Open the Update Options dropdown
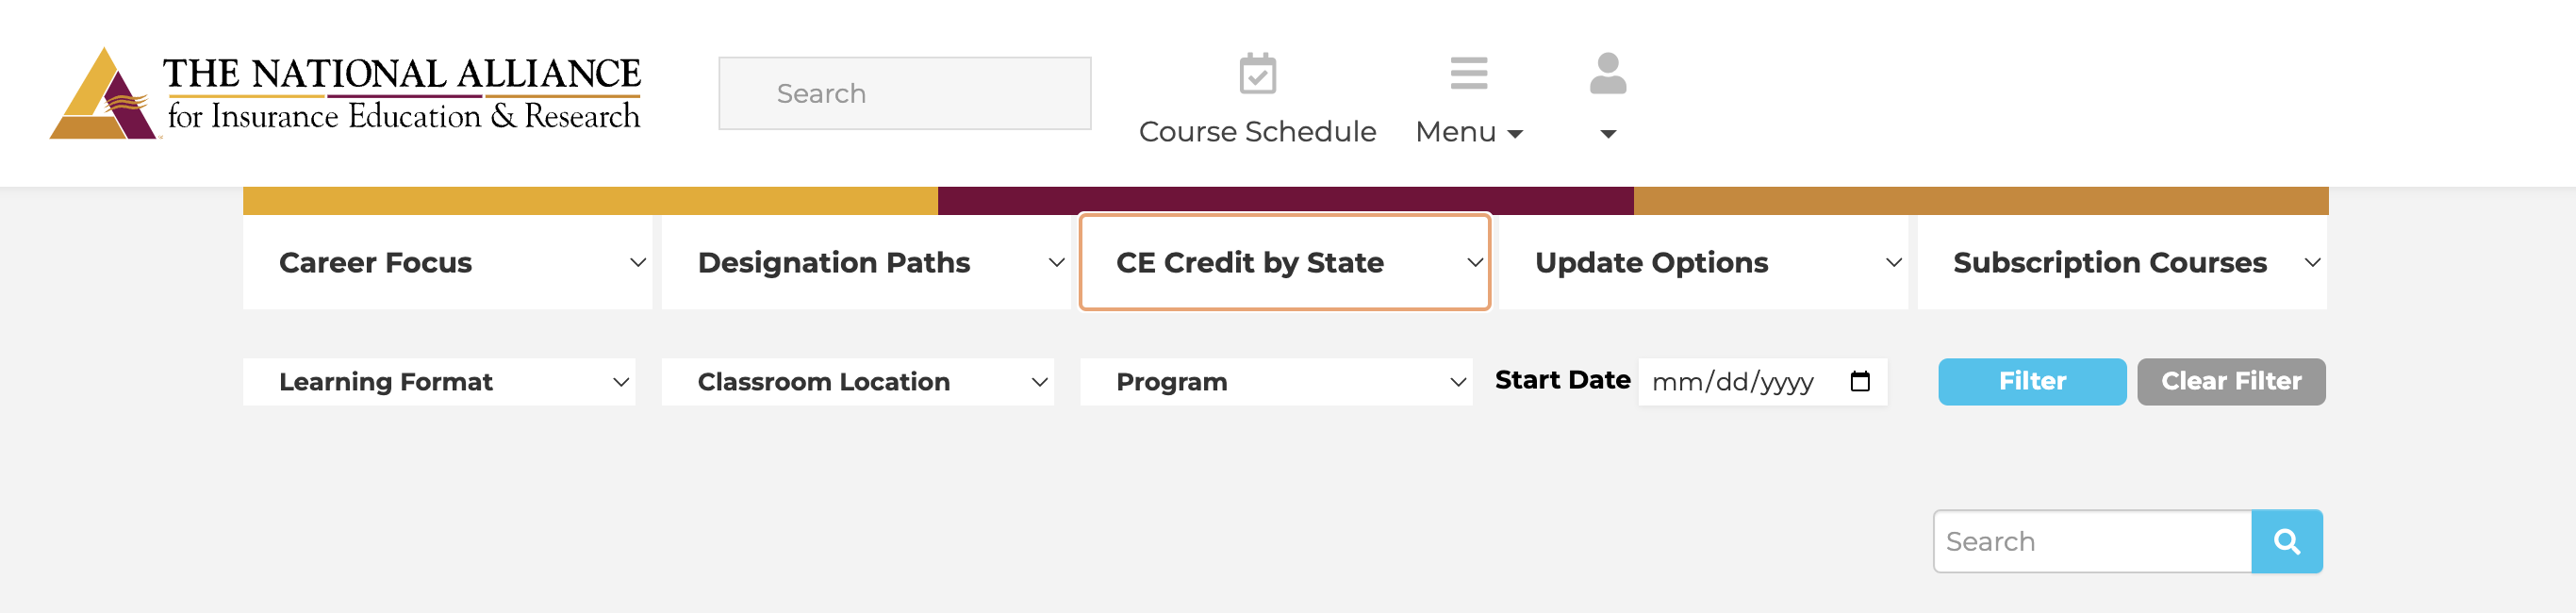Image resolution: width=2576 pixels, height=613 pixels. coord(1703,262)
